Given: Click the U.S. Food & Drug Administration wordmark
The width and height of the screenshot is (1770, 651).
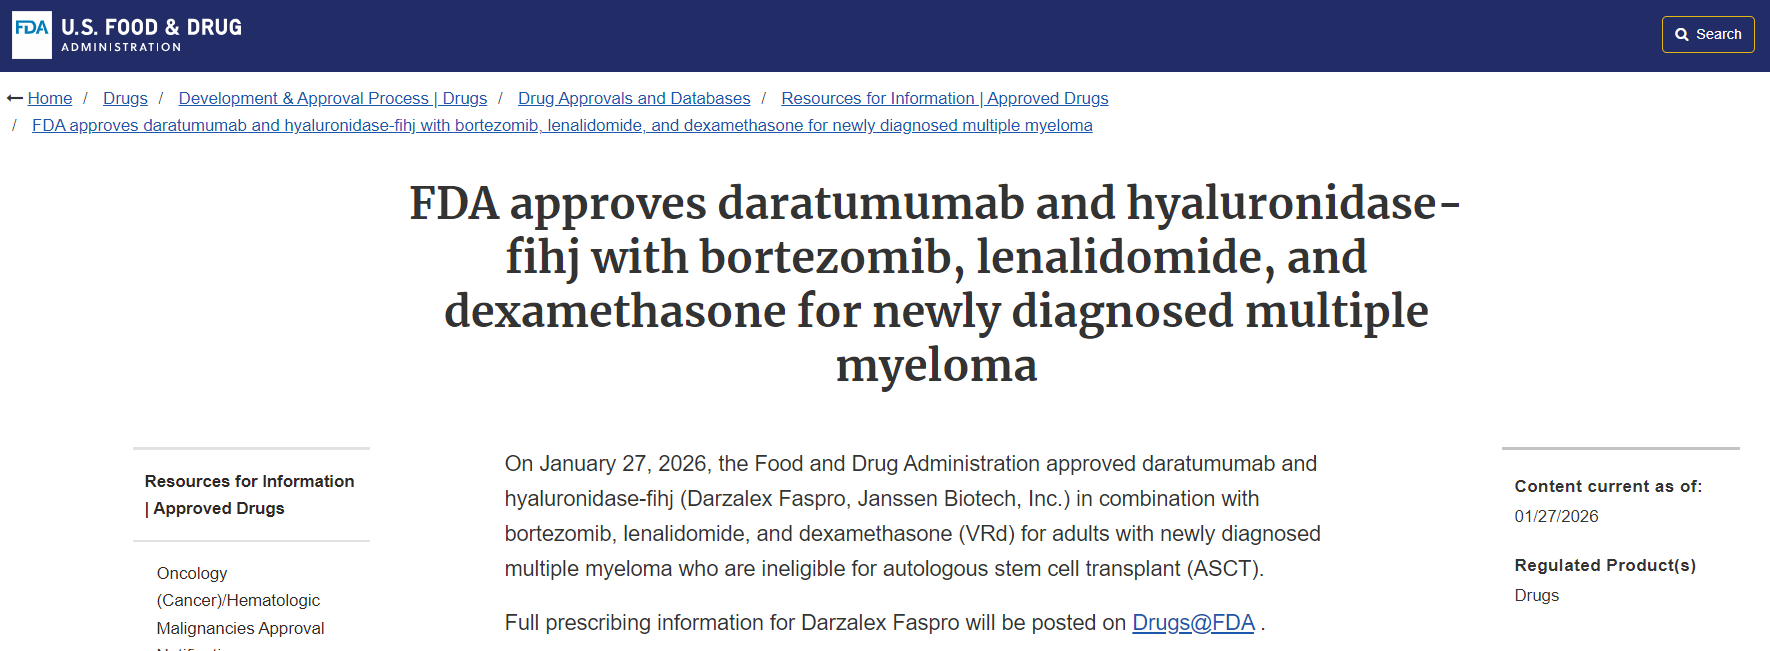Looking at the screenshot, I should [151, 35].
